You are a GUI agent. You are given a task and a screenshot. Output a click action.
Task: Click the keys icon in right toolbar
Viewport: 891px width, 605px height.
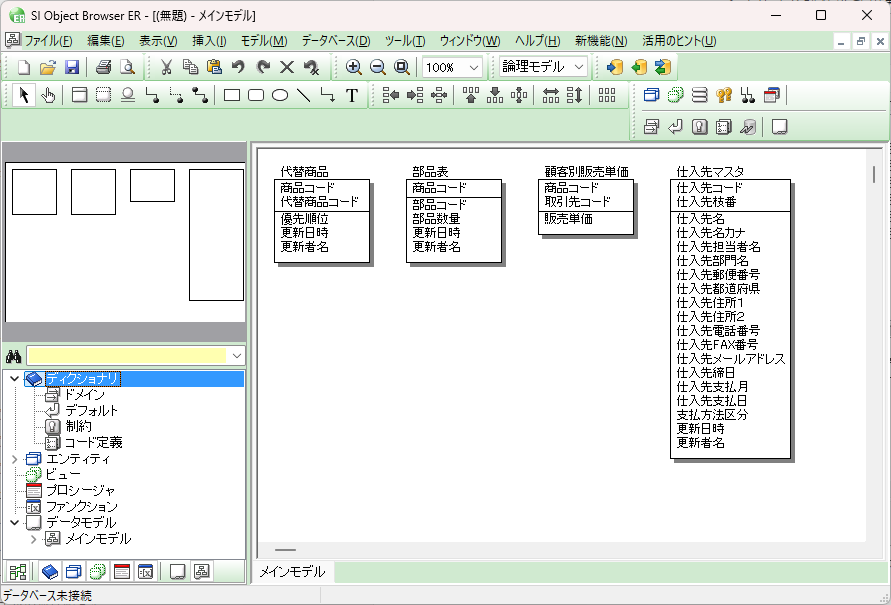pos(723,95)
